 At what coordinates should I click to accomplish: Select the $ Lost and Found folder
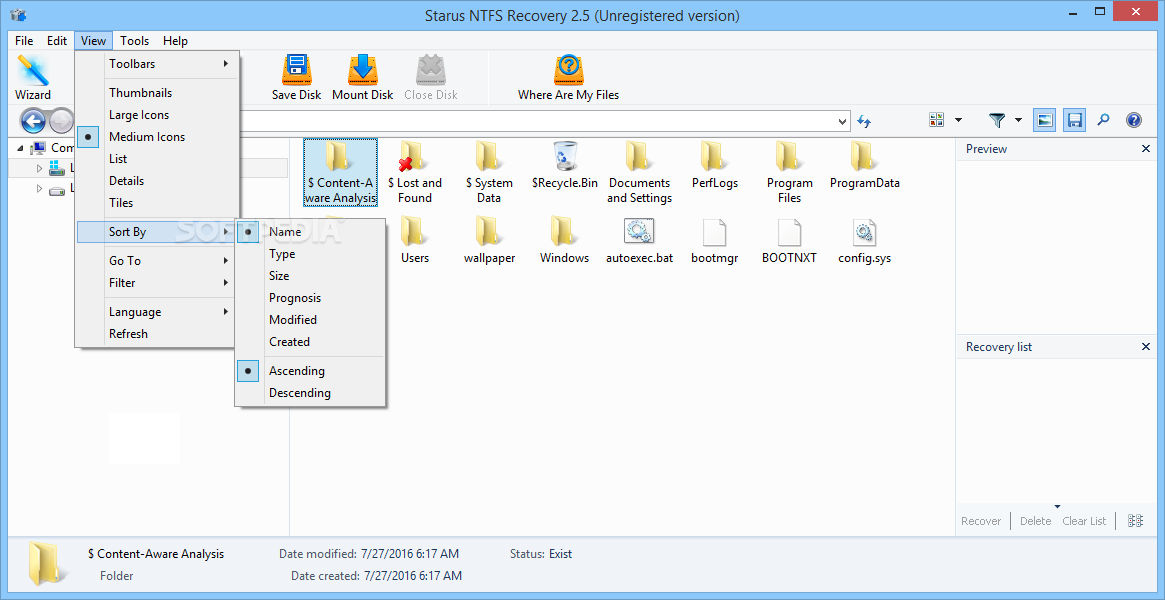click(x=415, y=172)
